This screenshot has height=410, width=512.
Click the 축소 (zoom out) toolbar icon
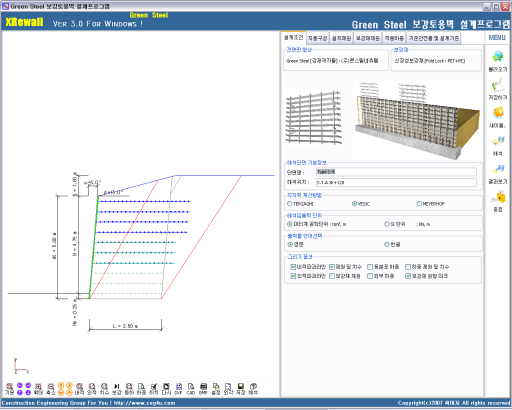click(51, 387)
